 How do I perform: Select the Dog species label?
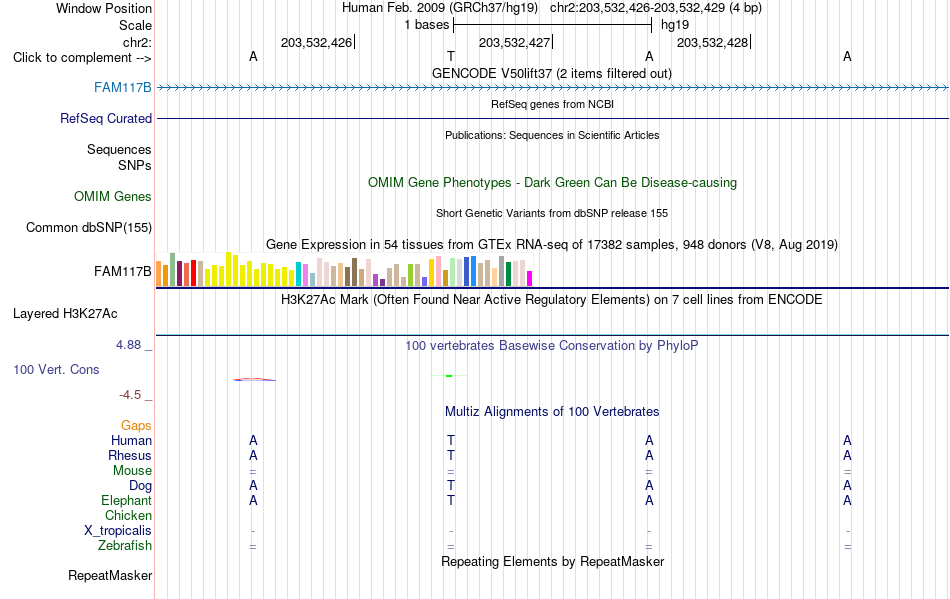pos(140,486)
